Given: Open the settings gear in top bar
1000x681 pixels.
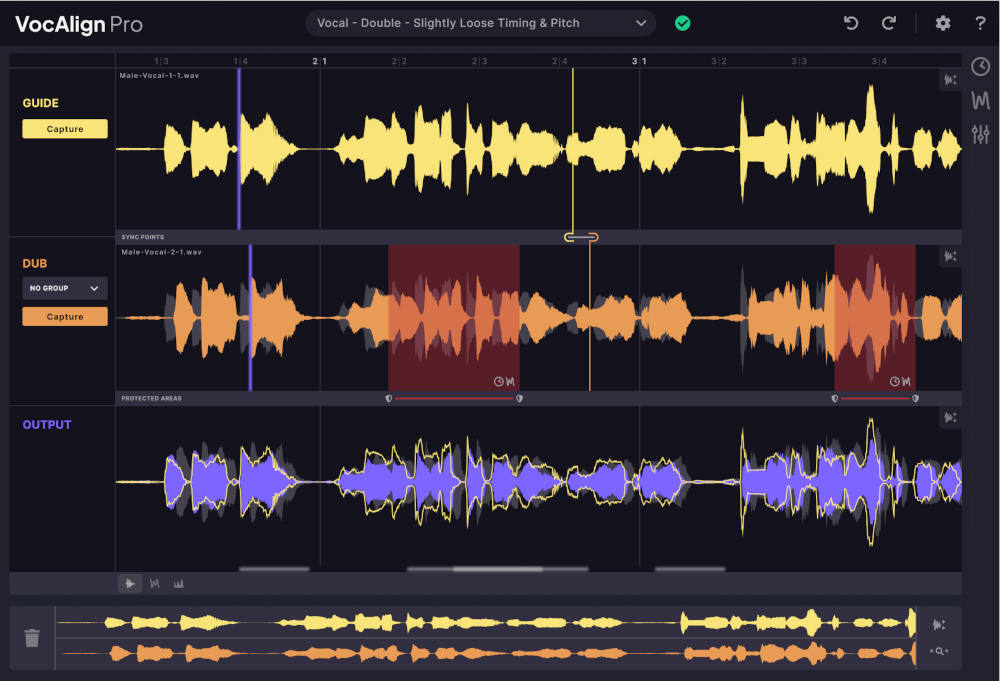Looking at the screenshot, I should pyautogui.click(x=942, y=22).
